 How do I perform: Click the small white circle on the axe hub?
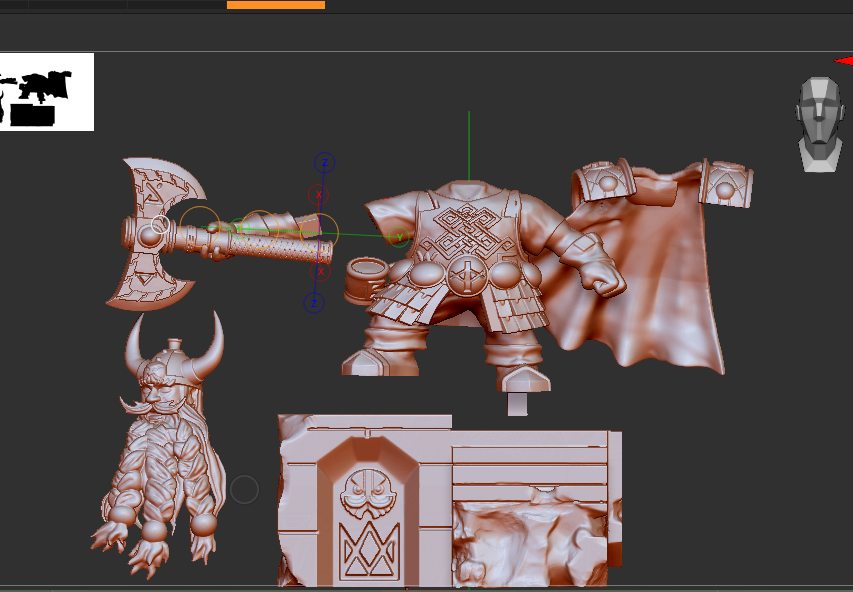160,224
